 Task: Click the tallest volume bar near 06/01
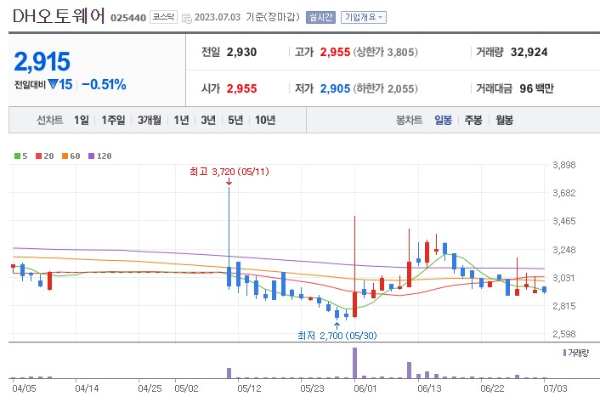pyautogui.click(x=355, y=363)
